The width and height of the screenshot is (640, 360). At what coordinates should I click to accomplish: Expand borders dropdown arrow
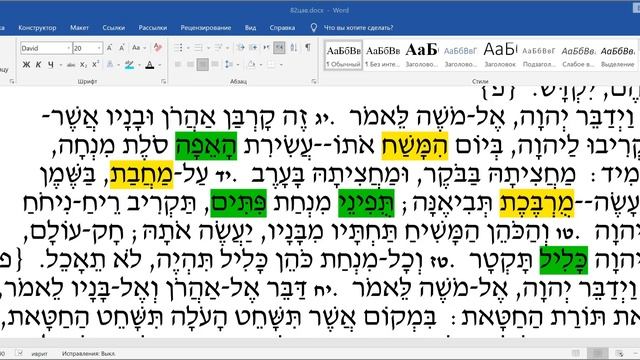(x=281, y=64)
